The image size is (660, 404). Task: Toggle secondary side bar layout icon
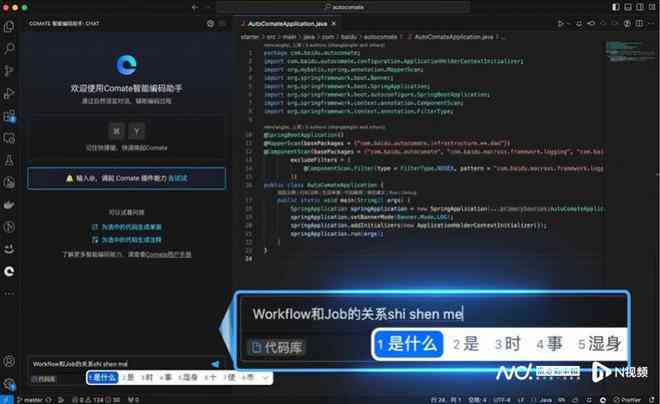coord(639,7)
